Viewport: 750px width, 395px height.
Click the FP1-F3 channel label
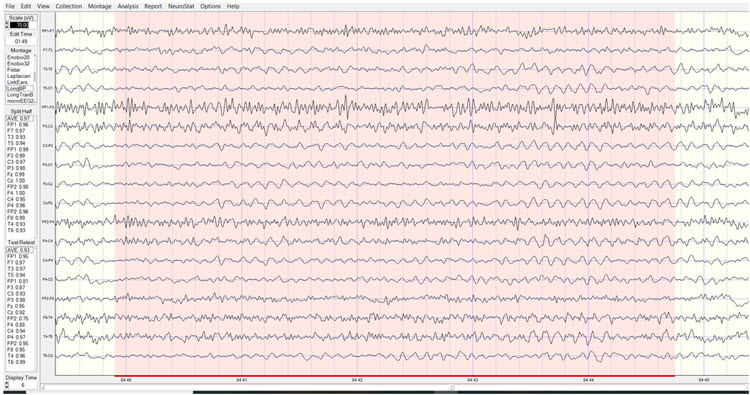[x=47, y=108]
